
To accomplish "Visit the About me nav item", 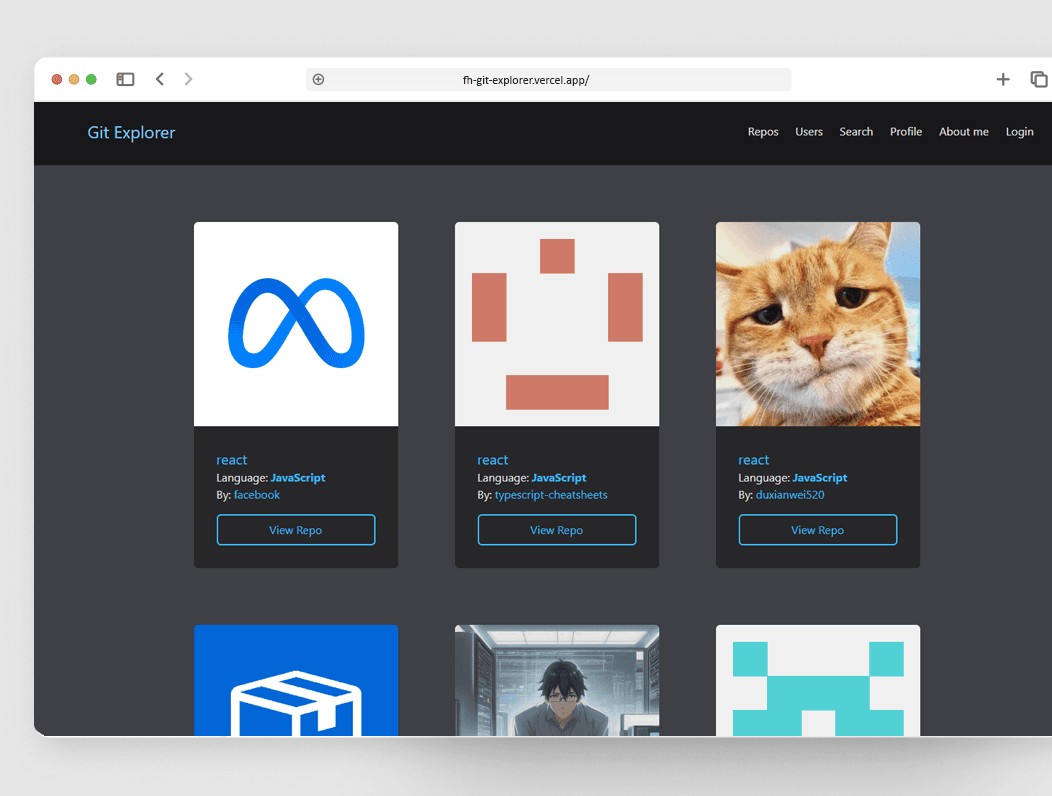I will 963,132.
